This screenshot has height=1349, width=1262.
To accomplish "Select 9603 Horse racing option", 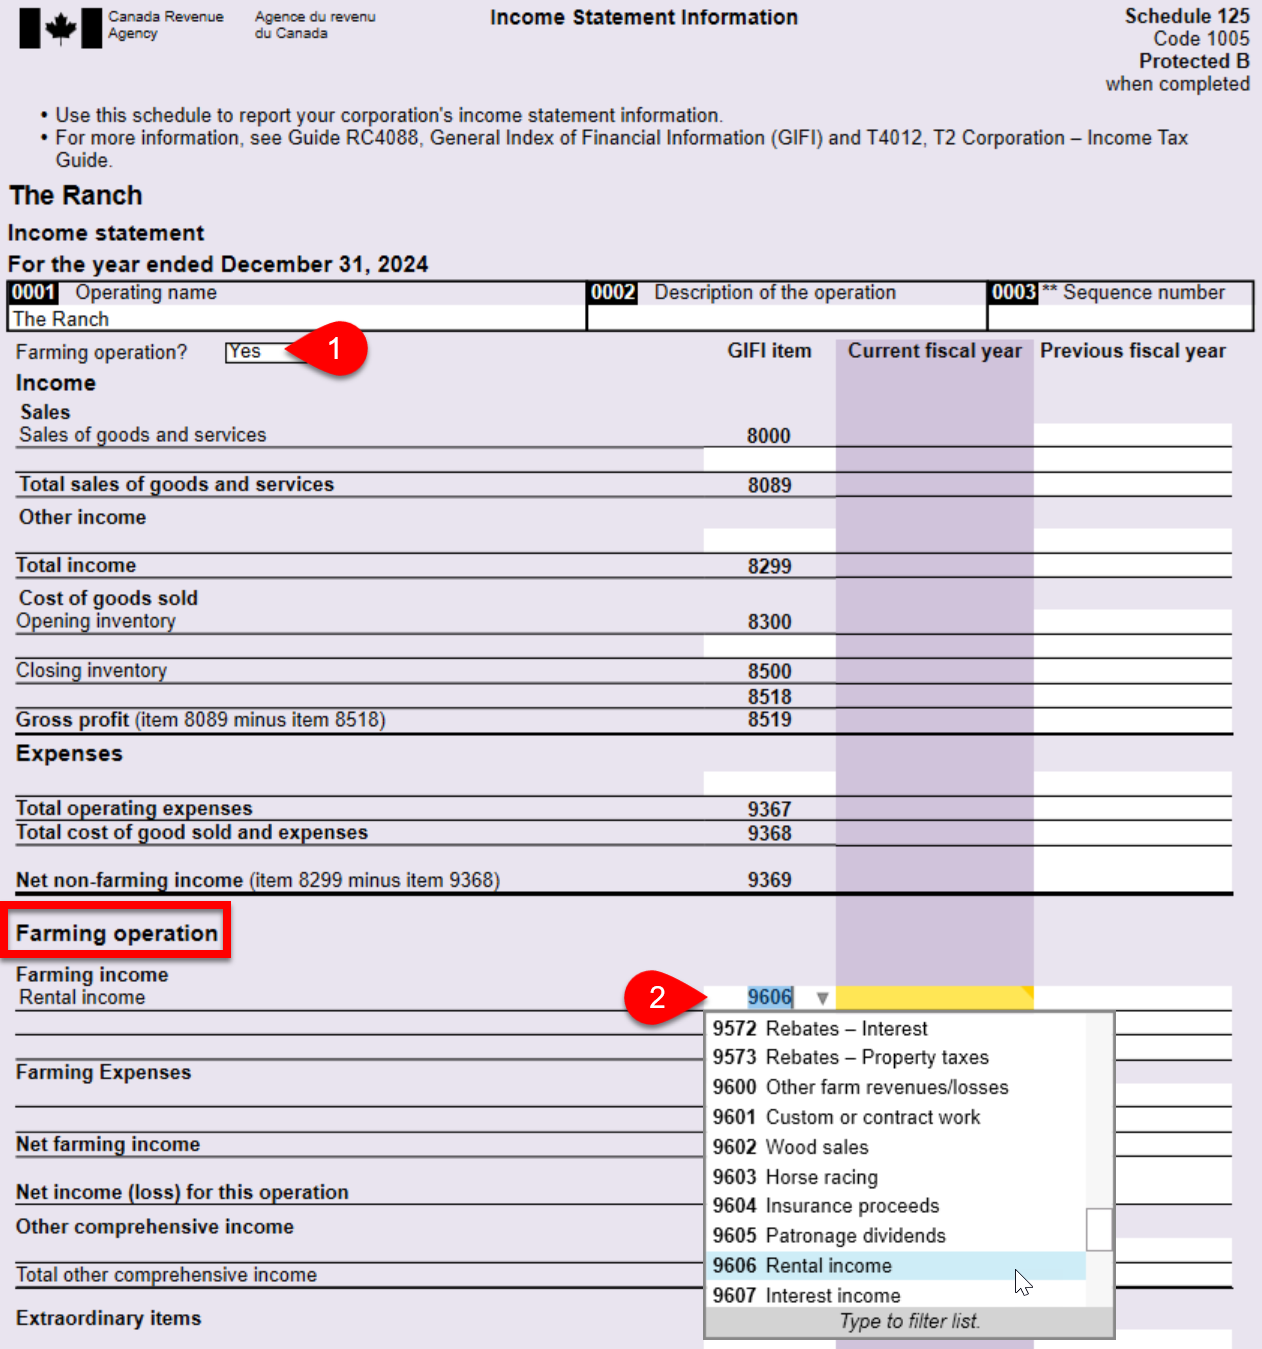I will tap(895, 1177).
